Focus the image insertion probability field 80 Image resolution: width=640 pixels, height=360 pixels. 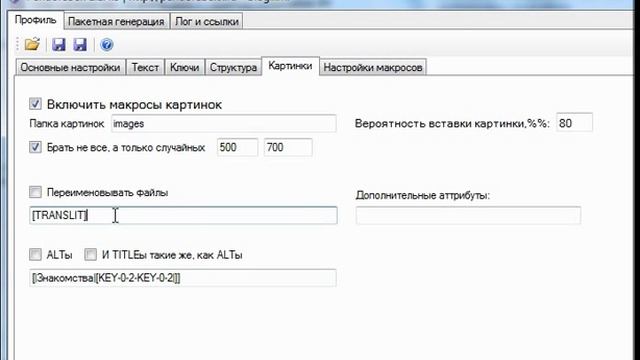(574, 123)
